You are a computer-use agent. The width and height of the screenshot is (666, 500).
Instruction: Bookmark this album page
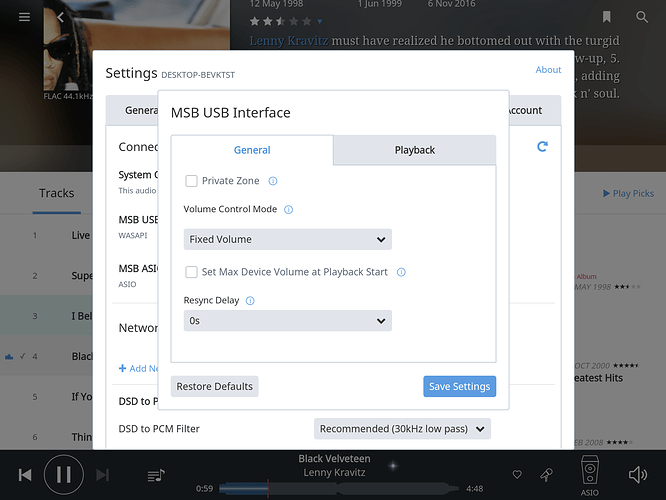[x=606, y=17]
